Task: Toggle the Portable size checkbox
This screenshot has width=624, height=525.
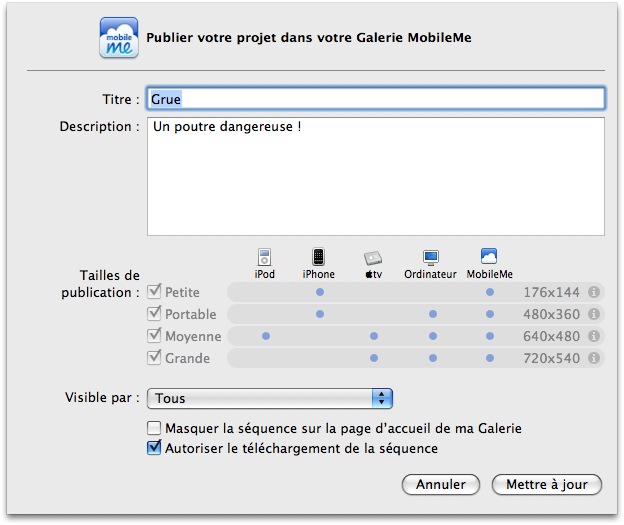Action: tap(154, 313)
